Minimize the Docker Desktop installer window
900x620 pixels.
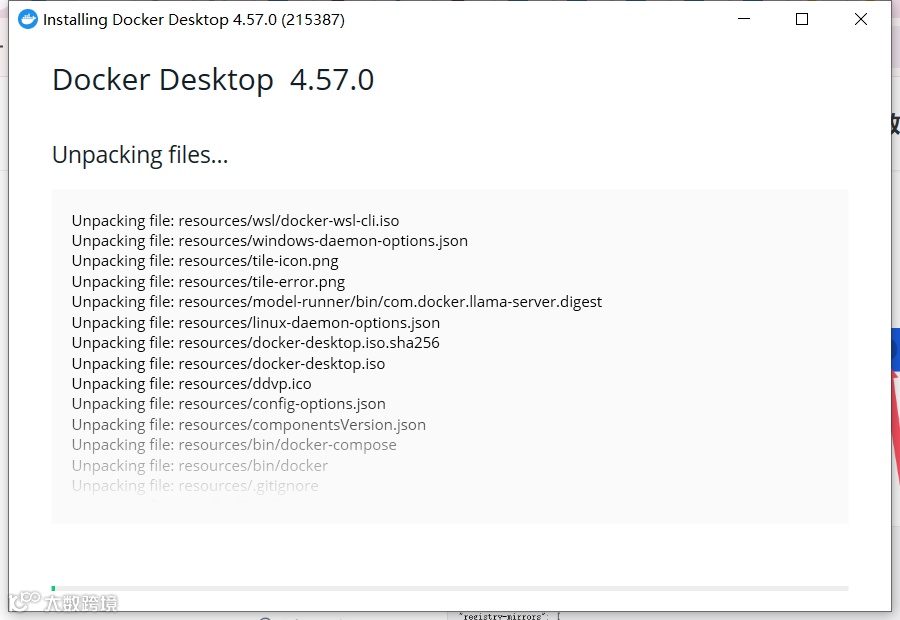[x=744, y=19]
